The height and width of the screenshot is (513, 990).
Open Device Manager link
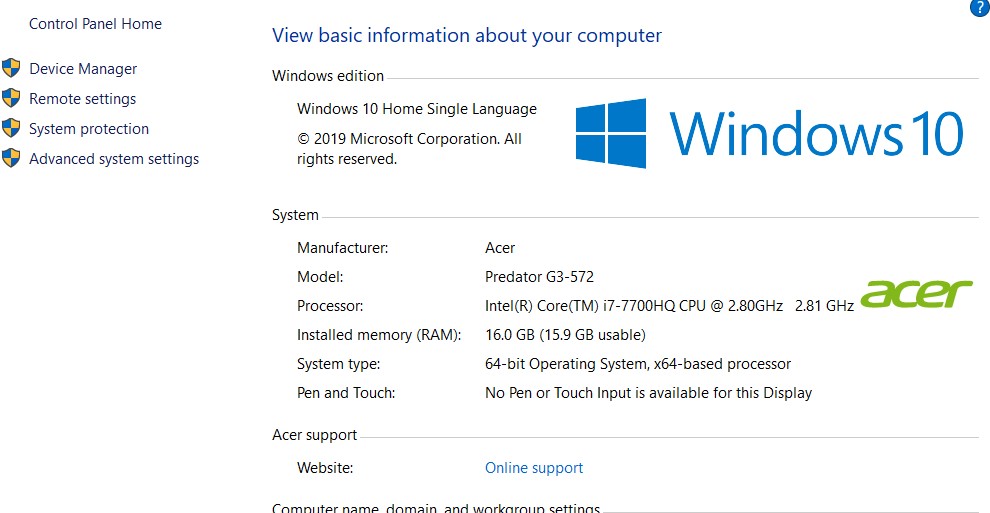[83, 69]
